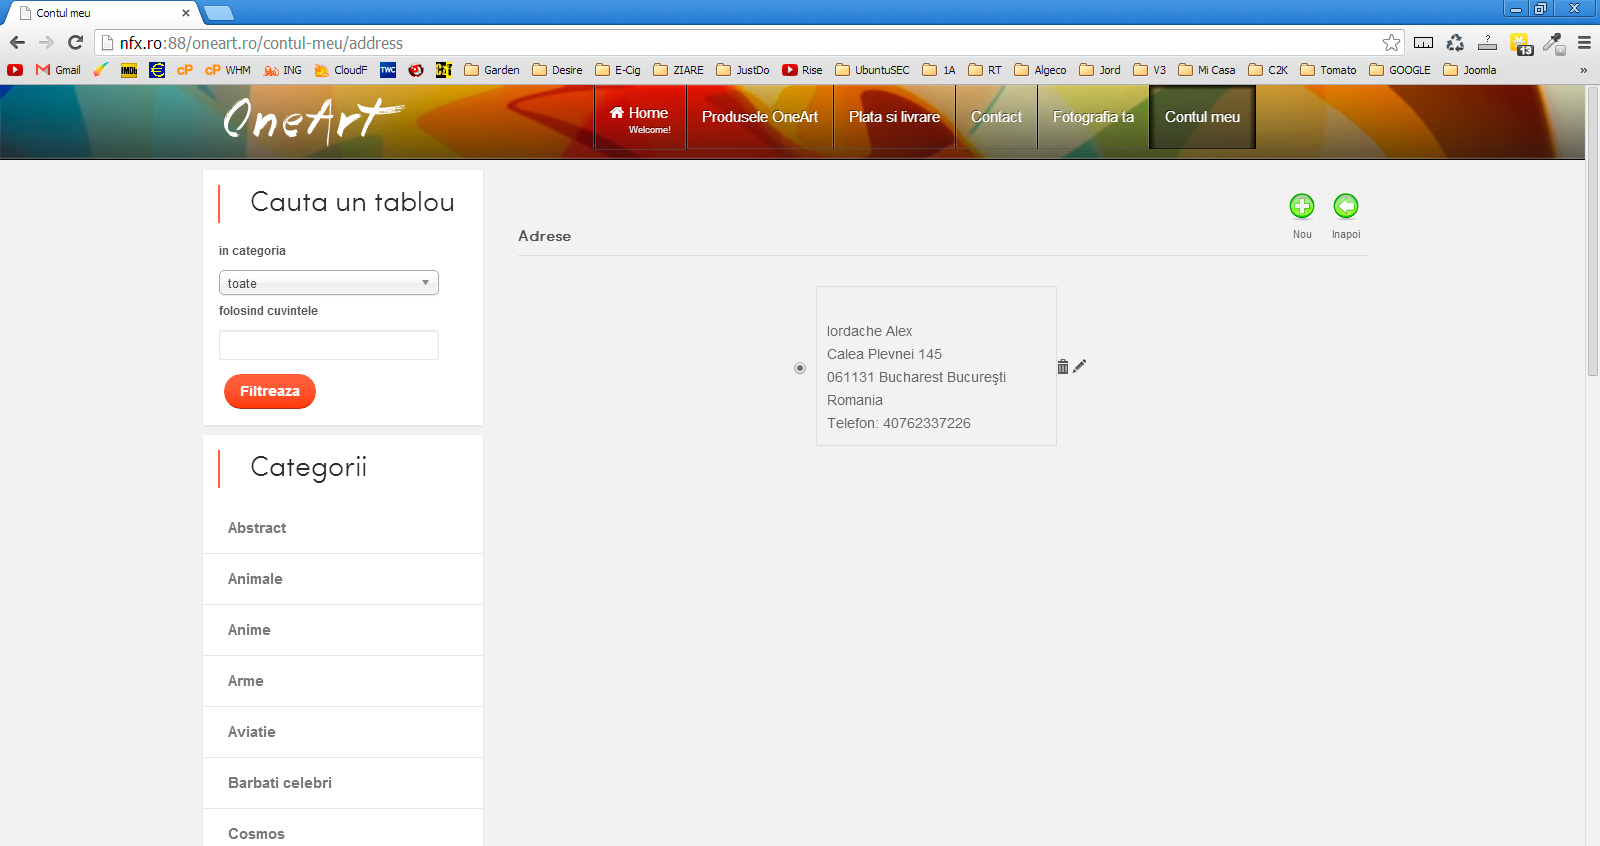Click the question-mark bar extension icon
1600x846 pixels.
point(1487,42)
